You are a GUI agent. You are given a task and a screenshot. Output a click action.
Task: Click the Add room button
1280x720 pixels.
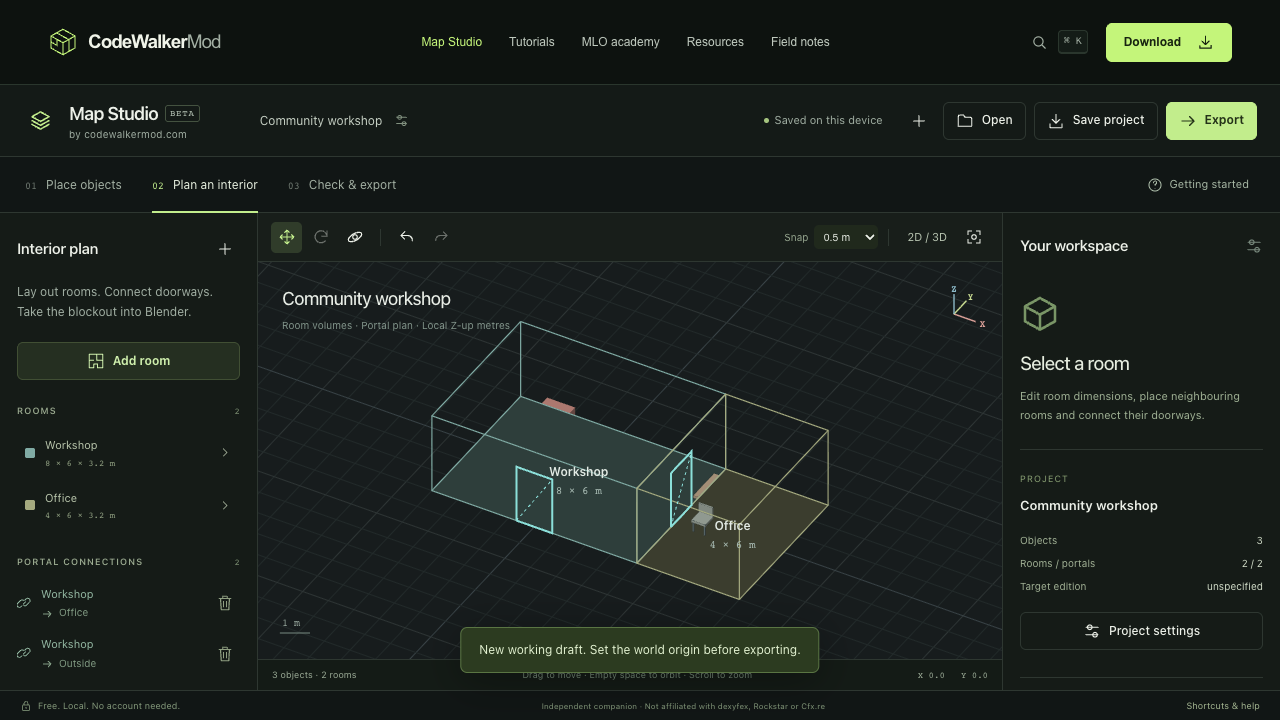tap(128, 361)
